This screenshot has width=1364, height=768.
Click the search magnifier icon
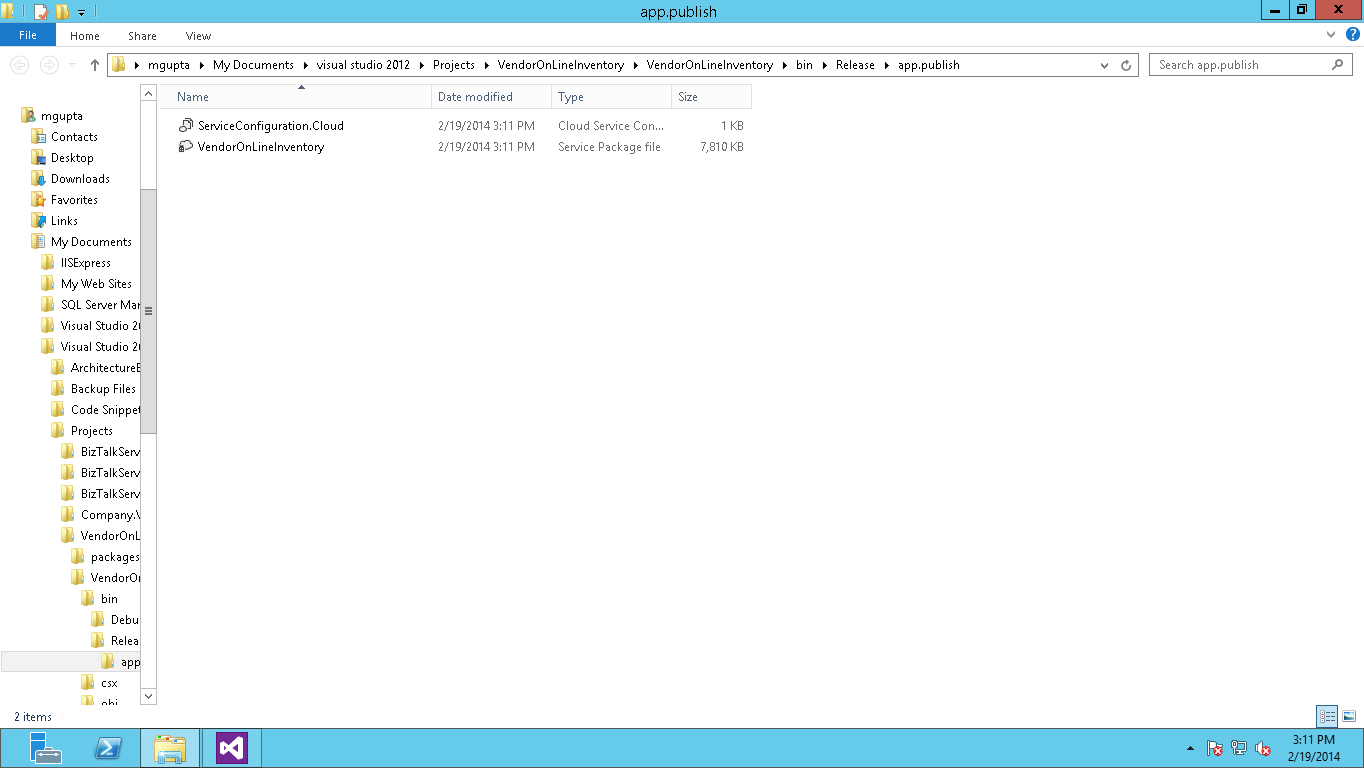(1338, 65)
